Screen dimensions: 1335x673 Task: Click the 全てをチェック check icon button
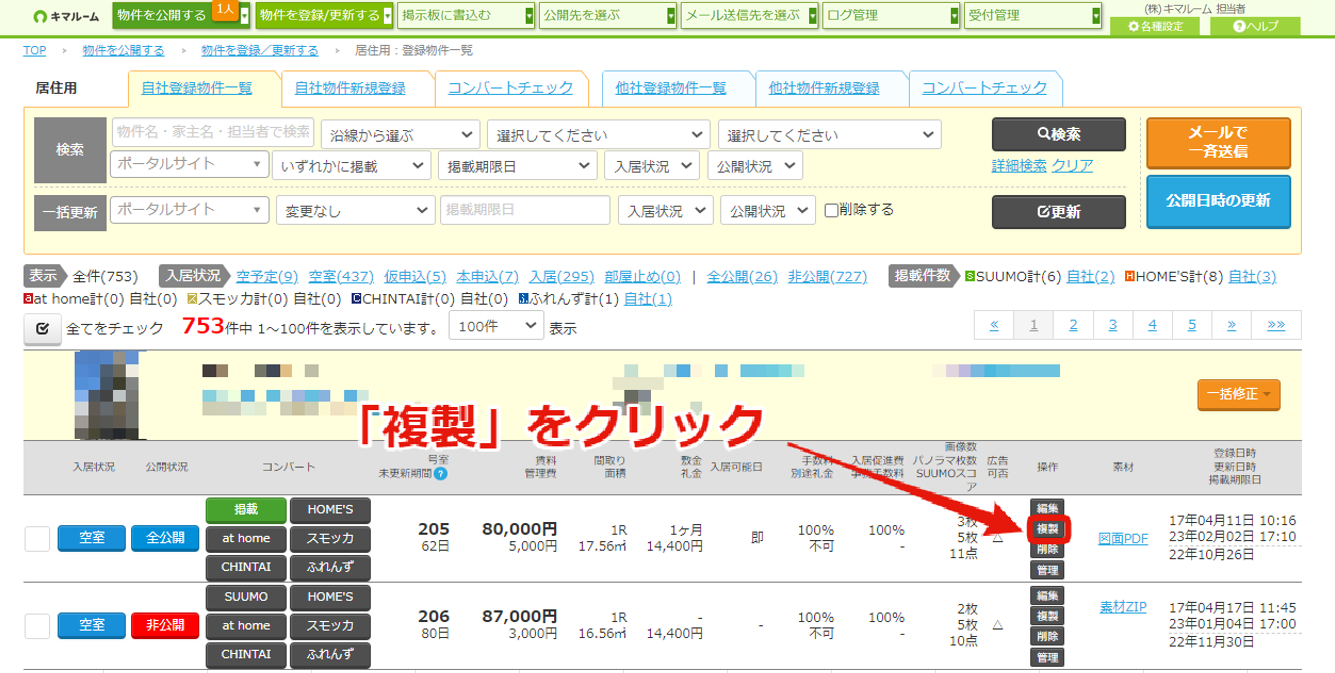(42, 328)
